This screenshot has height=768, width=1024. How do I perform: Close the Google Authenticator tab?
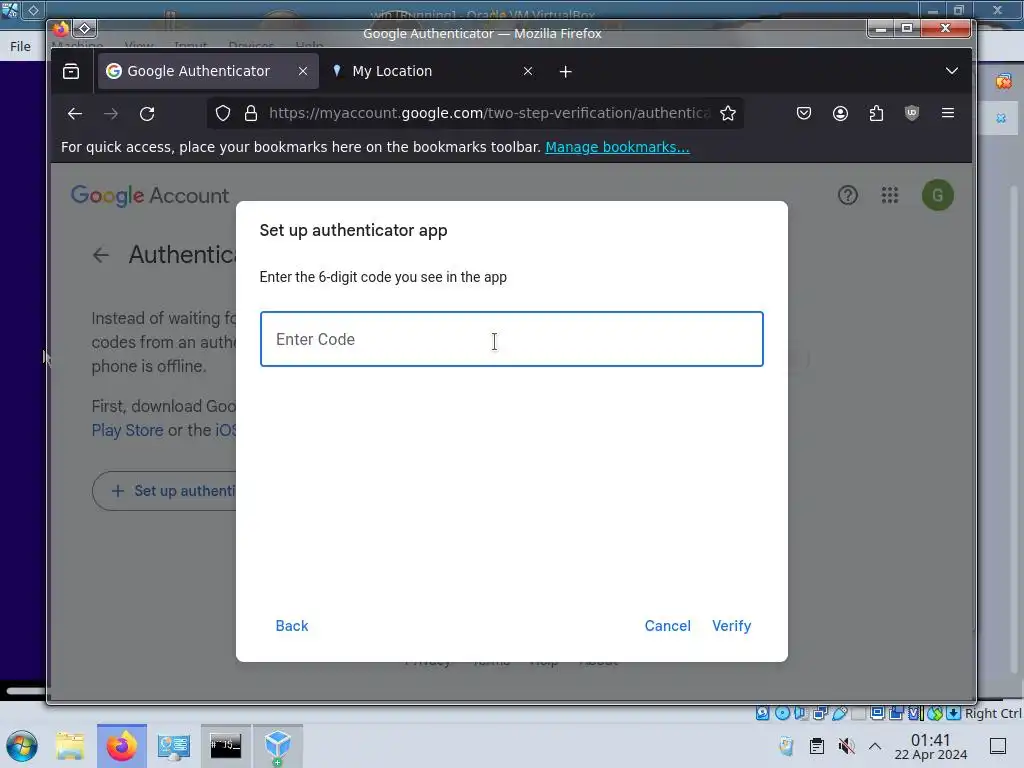point(303,71)
